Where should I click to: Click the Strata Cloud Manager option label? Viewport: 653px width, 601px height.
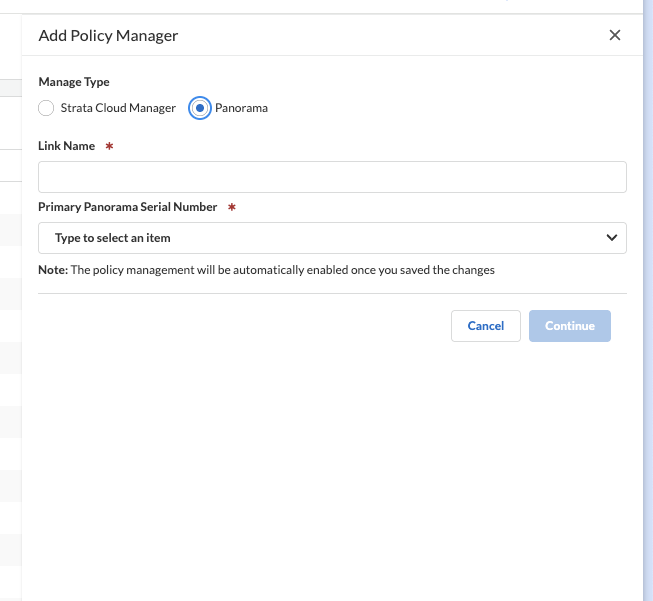tap(117, 108)
